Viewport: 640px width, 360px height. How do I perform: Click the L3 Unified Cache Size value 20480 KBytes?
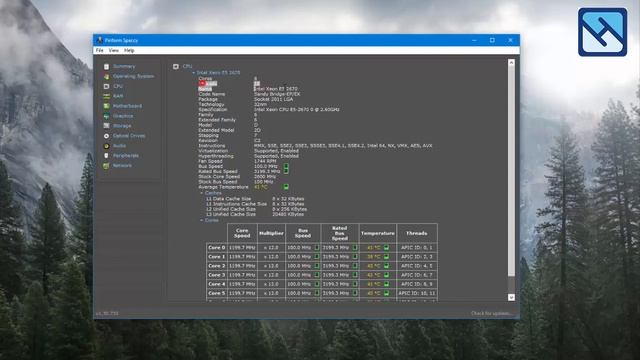[288, 214]
